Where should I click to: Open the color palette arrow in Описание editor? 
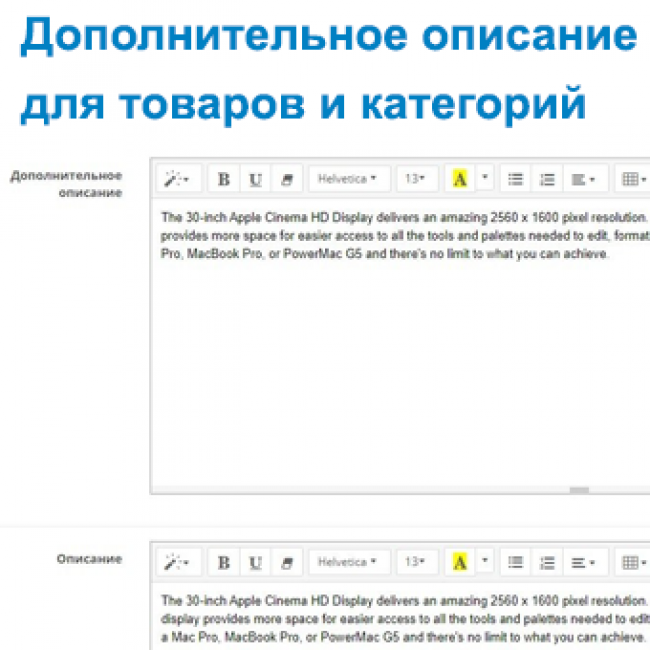(x=485, y=563)
